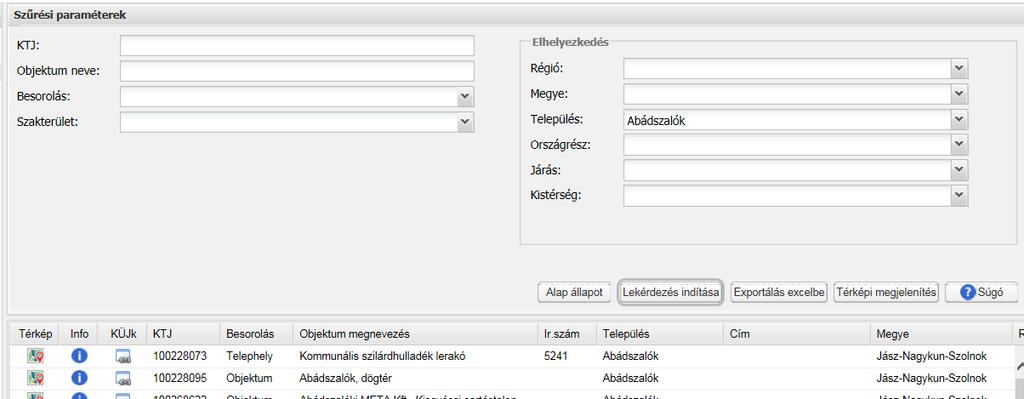Click the KÜJk column header
Viewport: 1024px width, 399px height.
123,334
